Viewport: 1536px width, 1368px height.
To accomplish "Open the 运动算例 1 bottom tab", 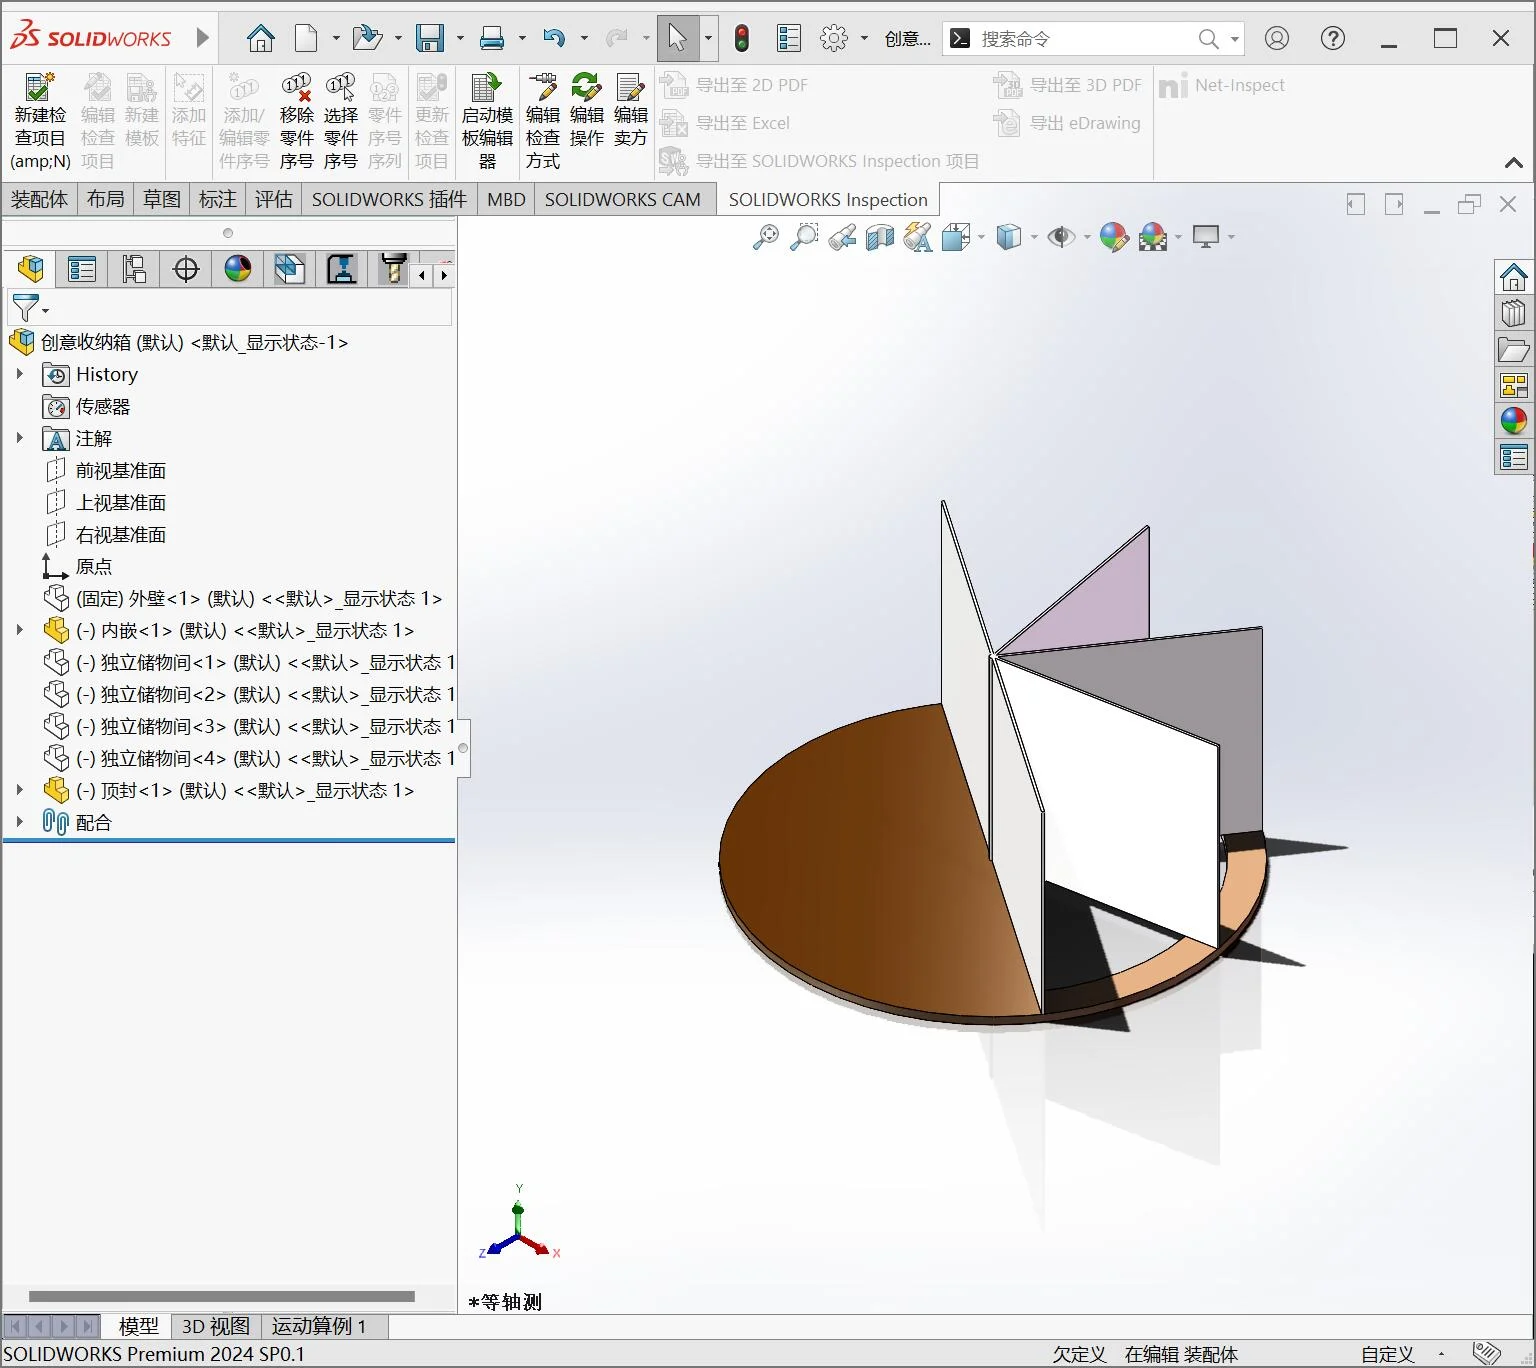I will pyautogui.click(x=319, y=1326).
